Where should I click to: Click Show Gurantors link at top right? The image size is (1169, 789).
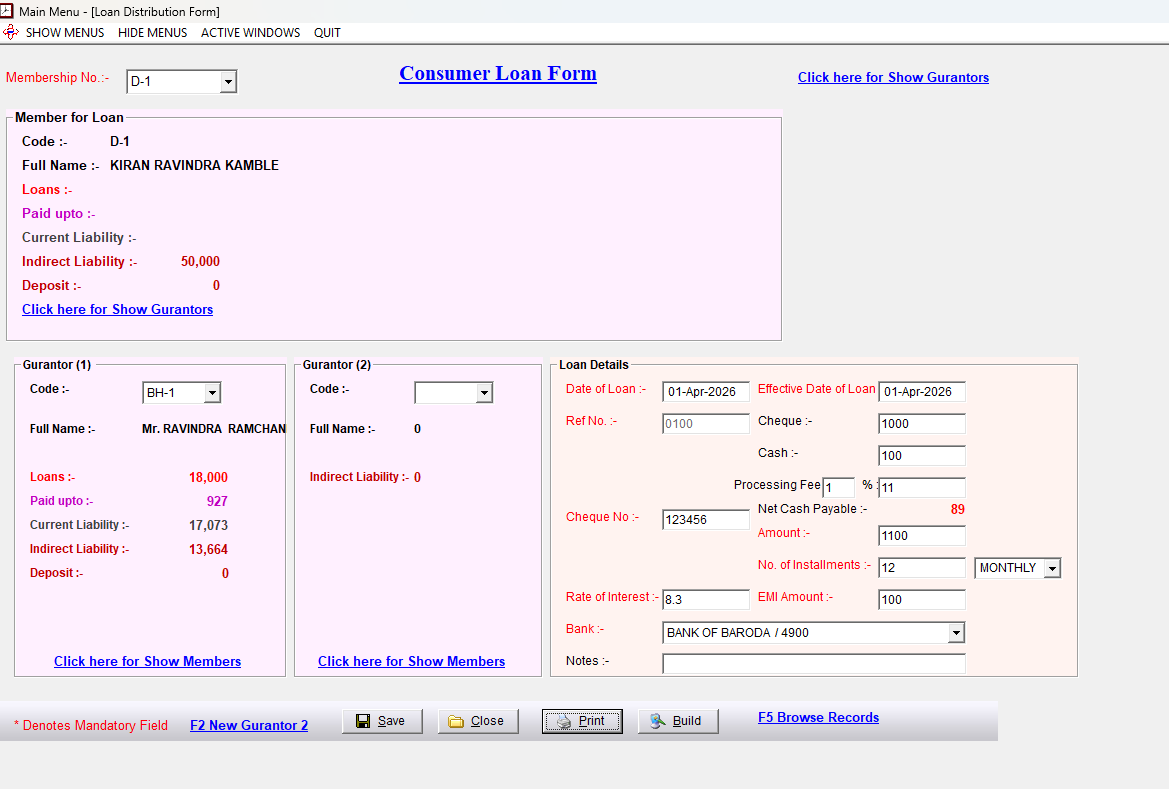click(893, 78)
